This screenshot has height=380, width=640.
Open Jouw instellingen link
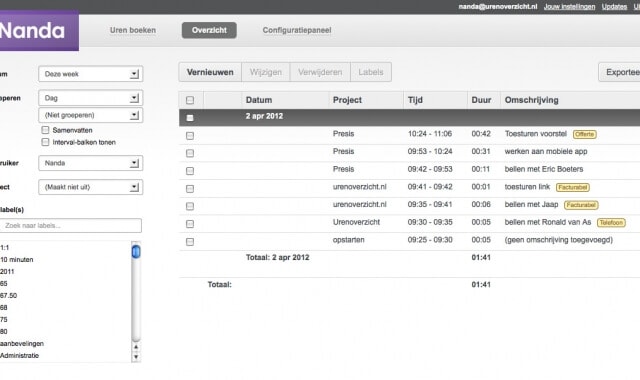click(569, 7)
